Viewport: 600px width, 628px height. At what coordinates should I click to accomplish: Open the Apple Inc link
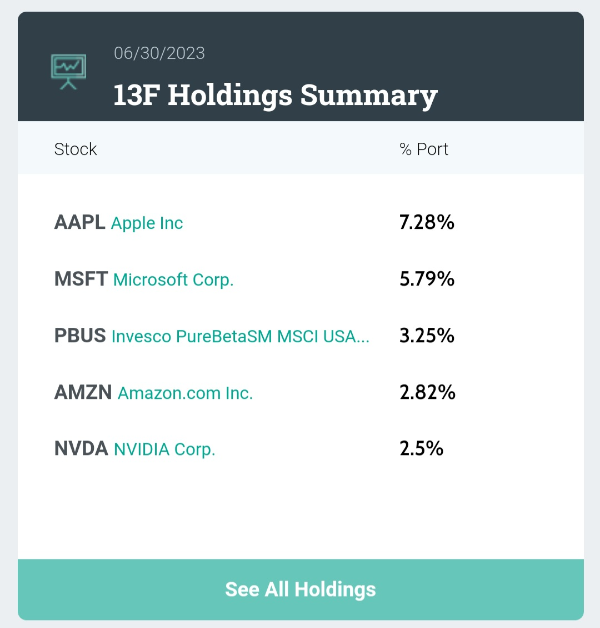147,223
